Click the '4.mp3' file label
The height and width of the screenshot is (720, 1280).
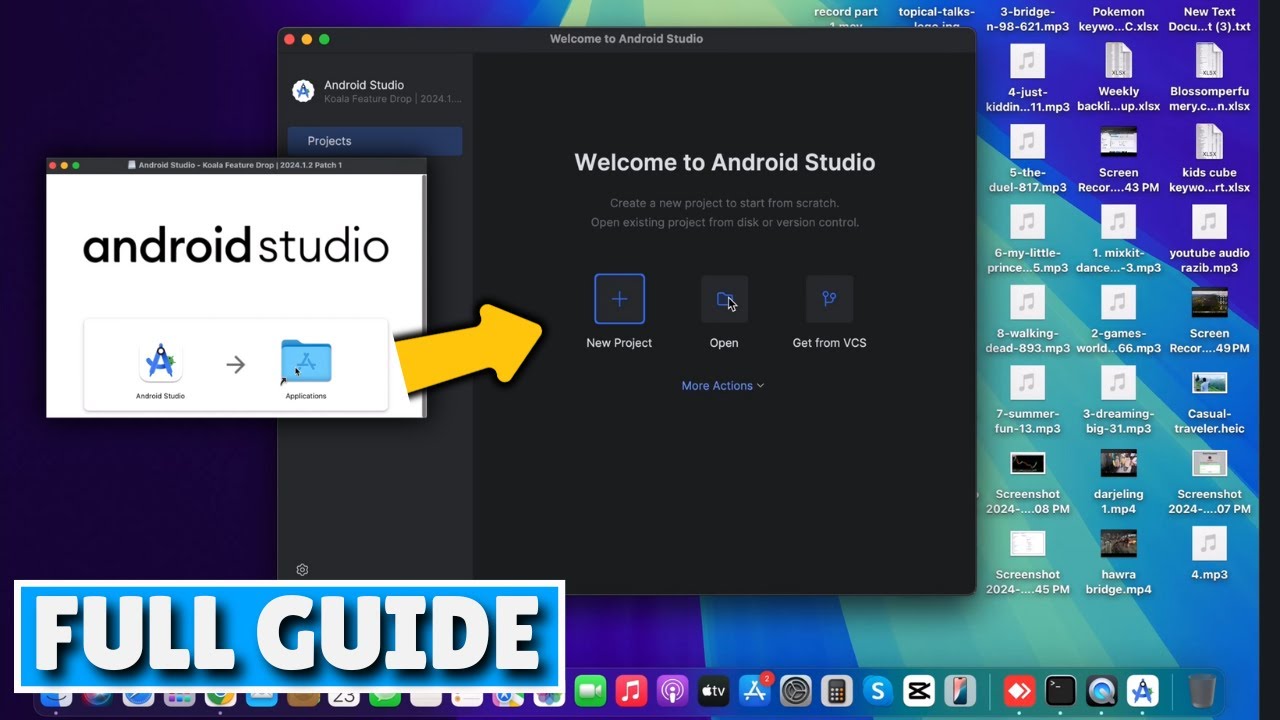point(1209,575)
